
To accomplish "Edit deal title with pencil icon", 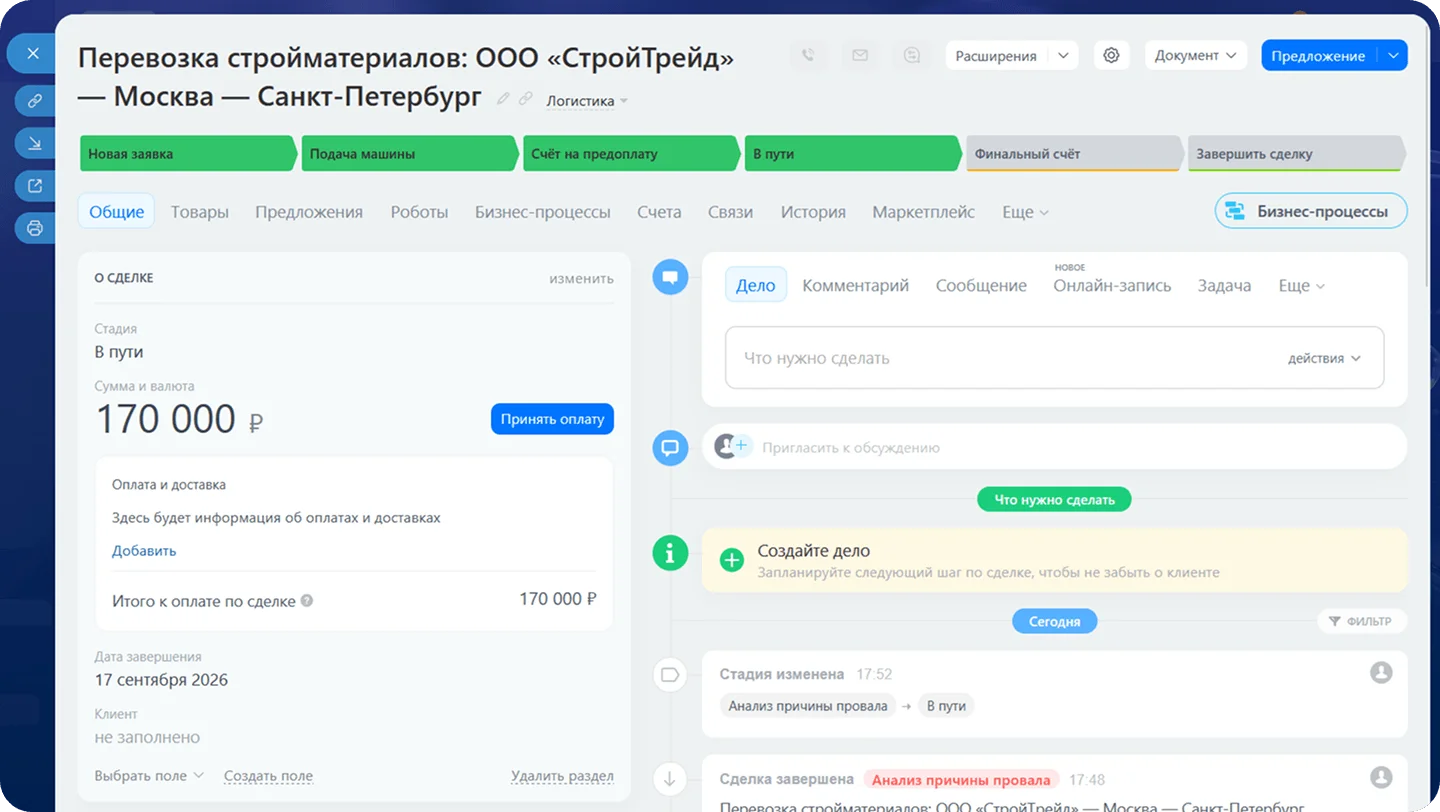I will 503,99.
